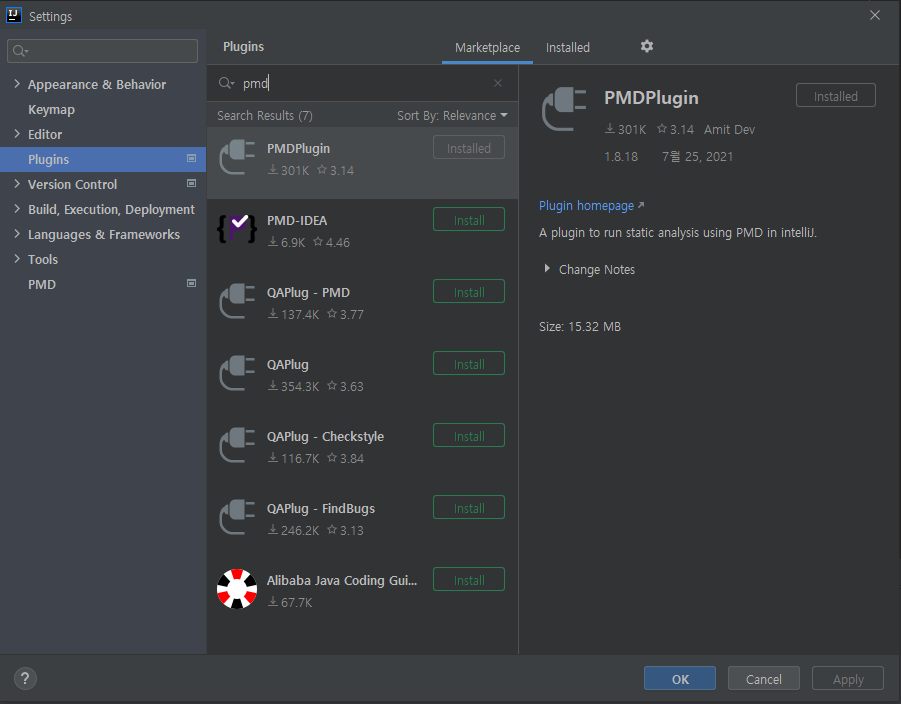Screen dimensions: 901x704
Task: Open the help question mark button
Action: [25, 679]
